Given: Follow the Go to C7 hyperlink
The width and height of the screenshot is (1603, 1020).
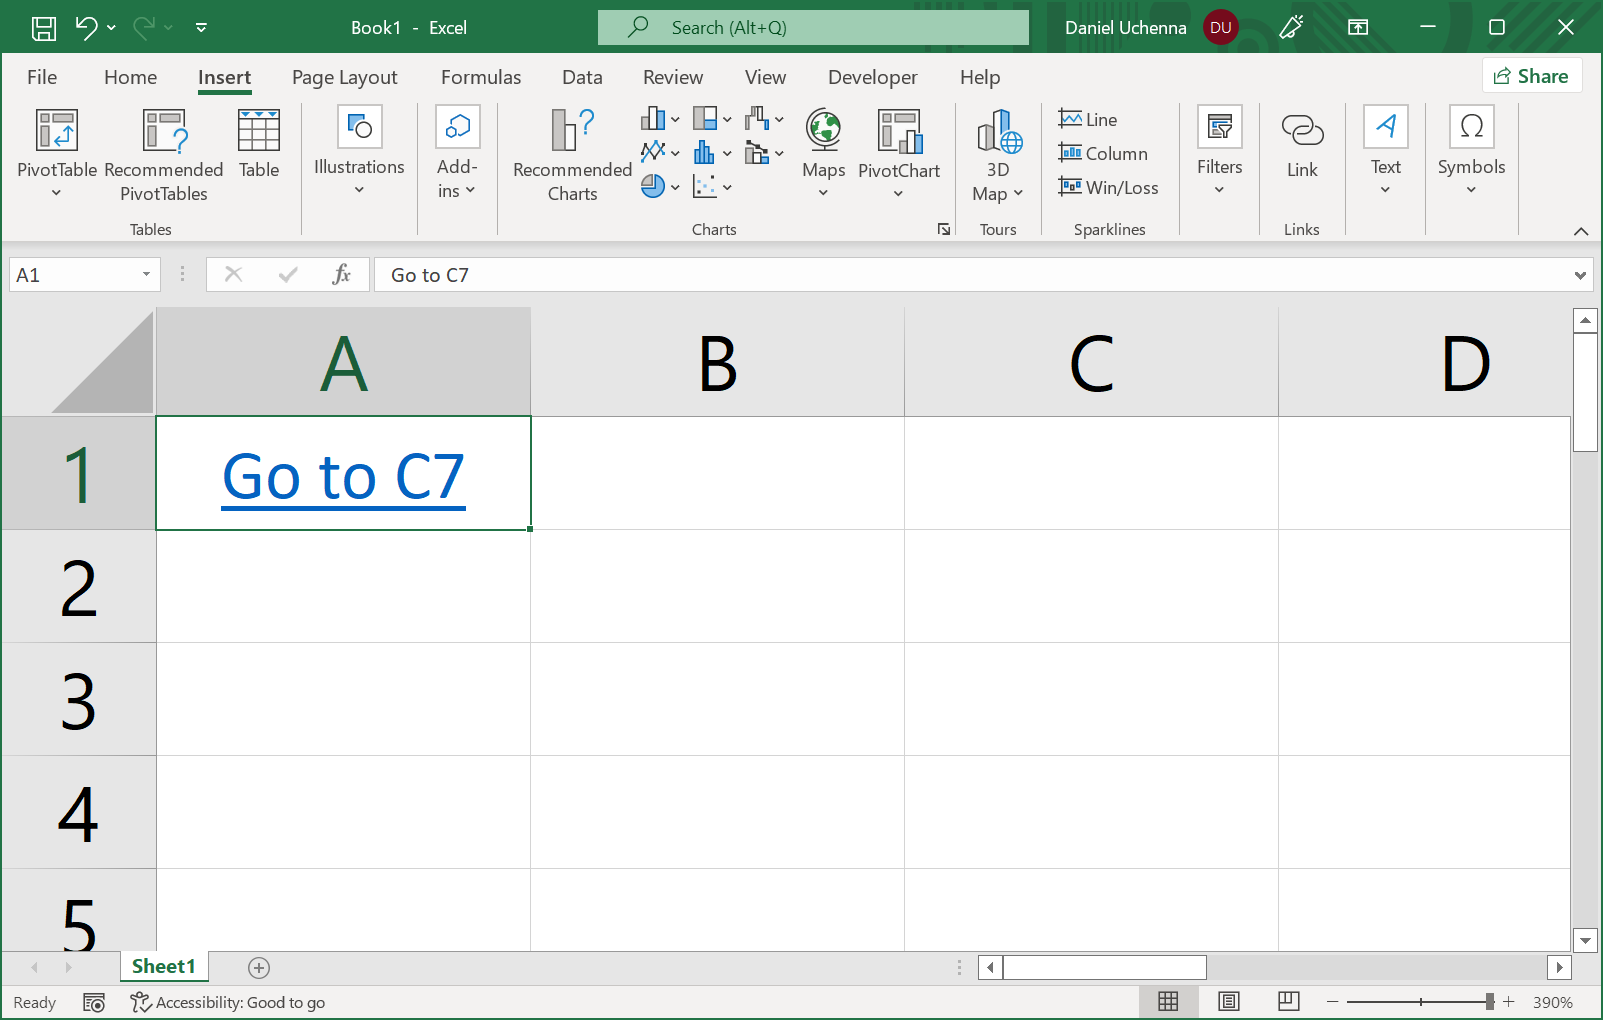Looking at the screenshot, I should pyautogui.click(x=343, y=476).
